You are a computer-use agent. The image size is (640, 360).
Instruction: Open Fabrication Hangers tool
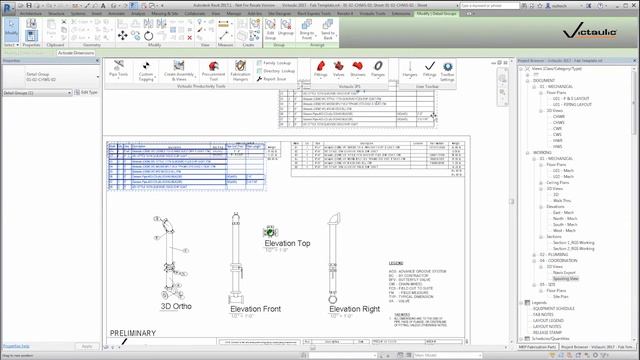pos(240,71)
